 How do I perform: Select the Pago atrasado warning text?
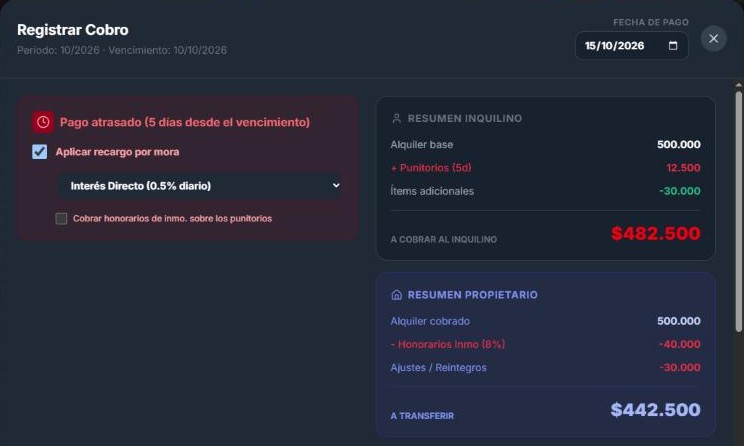[x=185, y=122]
